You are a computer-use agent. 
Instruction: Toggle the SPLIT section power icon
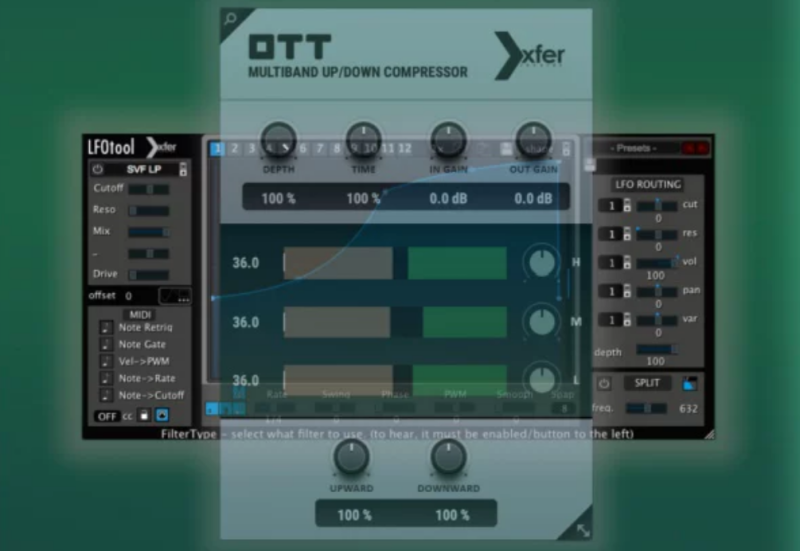[x=604, y=384]
